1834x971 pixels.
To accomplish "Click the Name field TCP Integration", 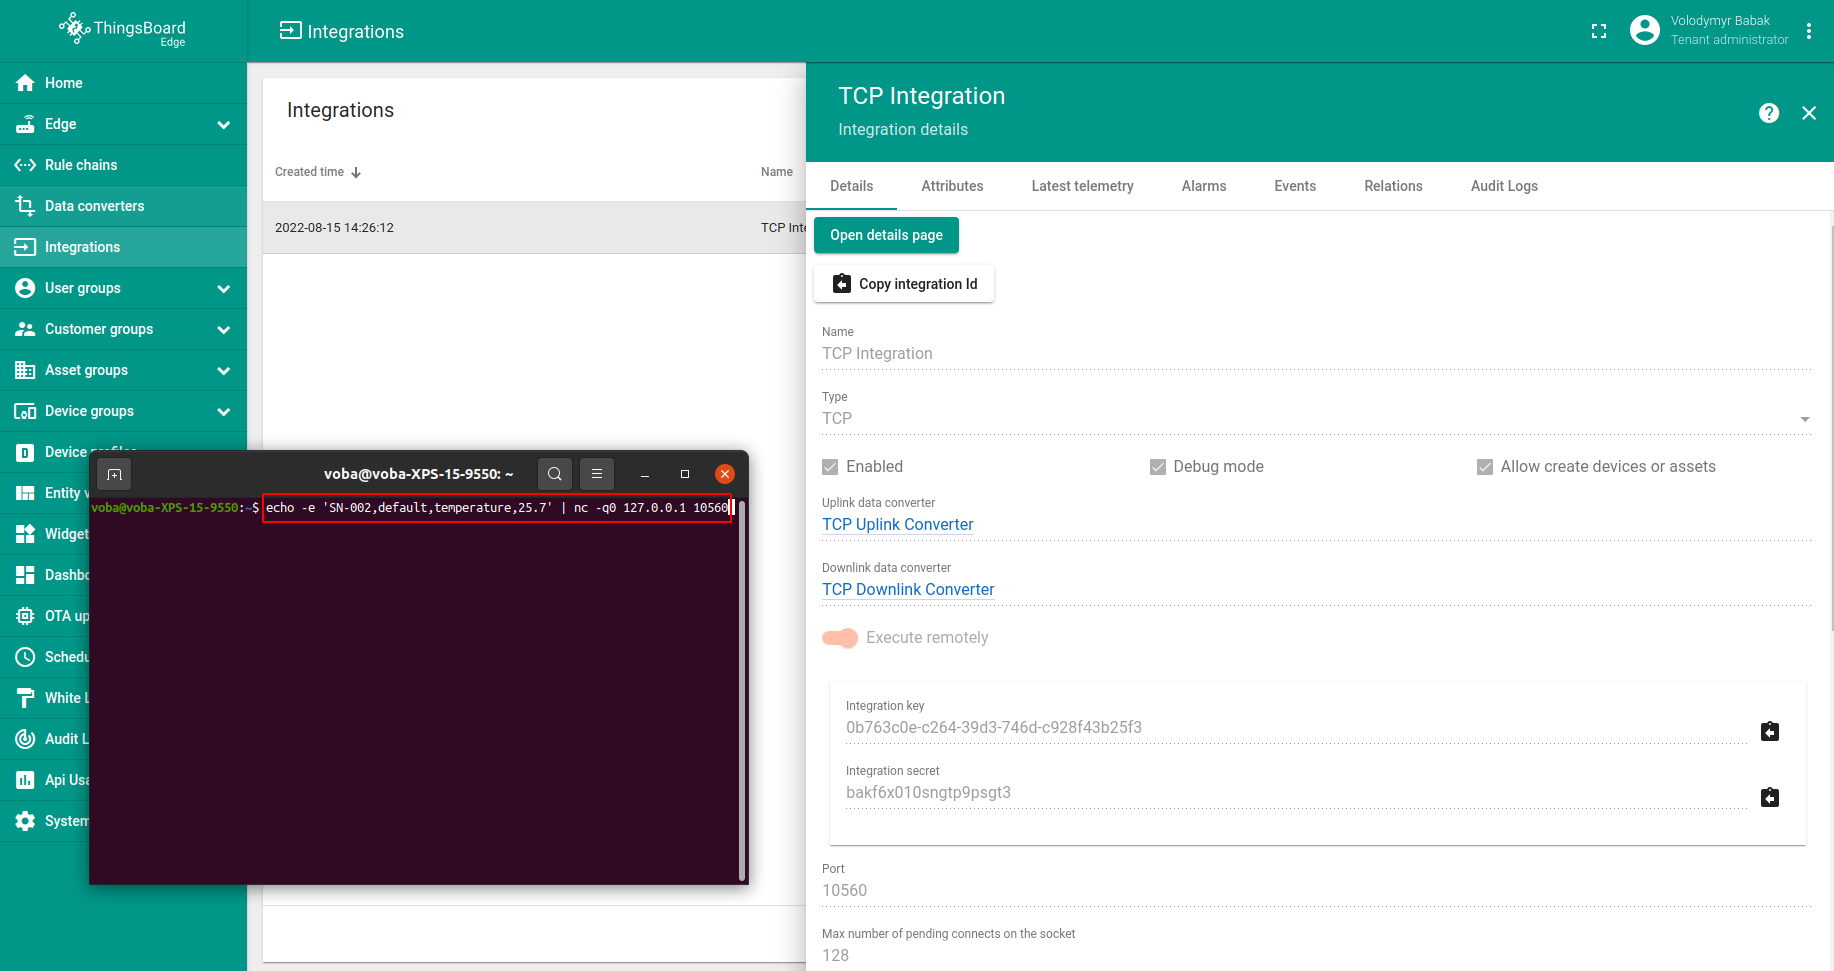I will pos(1316,354).
